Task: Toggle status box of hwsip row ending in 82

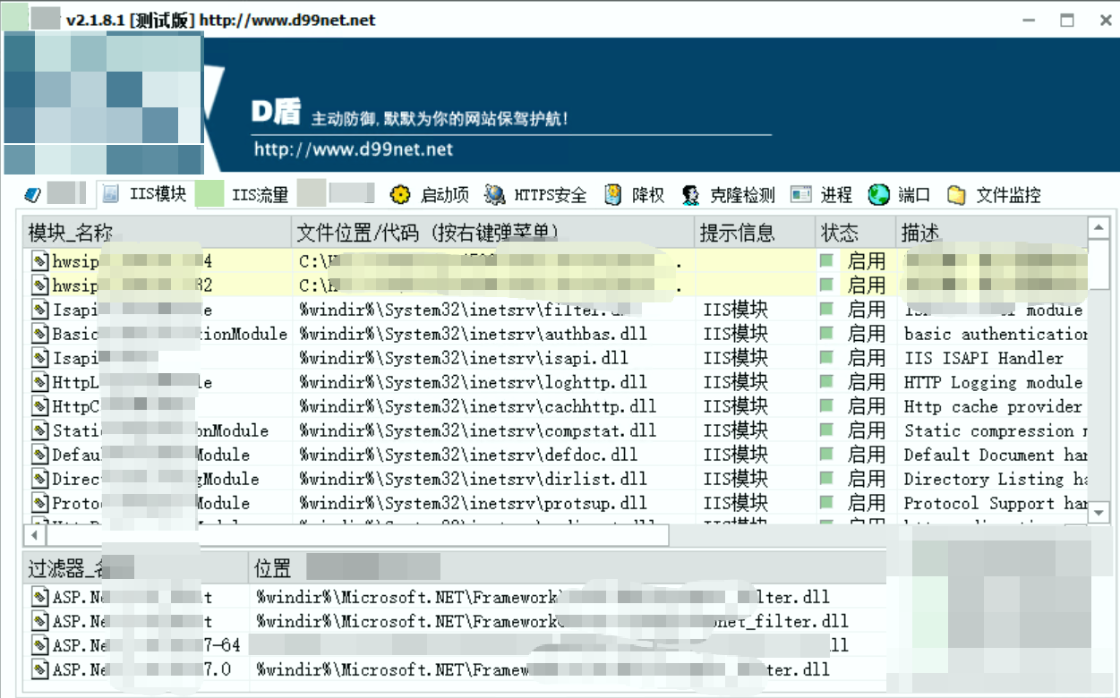Action: tap(826, 284)
